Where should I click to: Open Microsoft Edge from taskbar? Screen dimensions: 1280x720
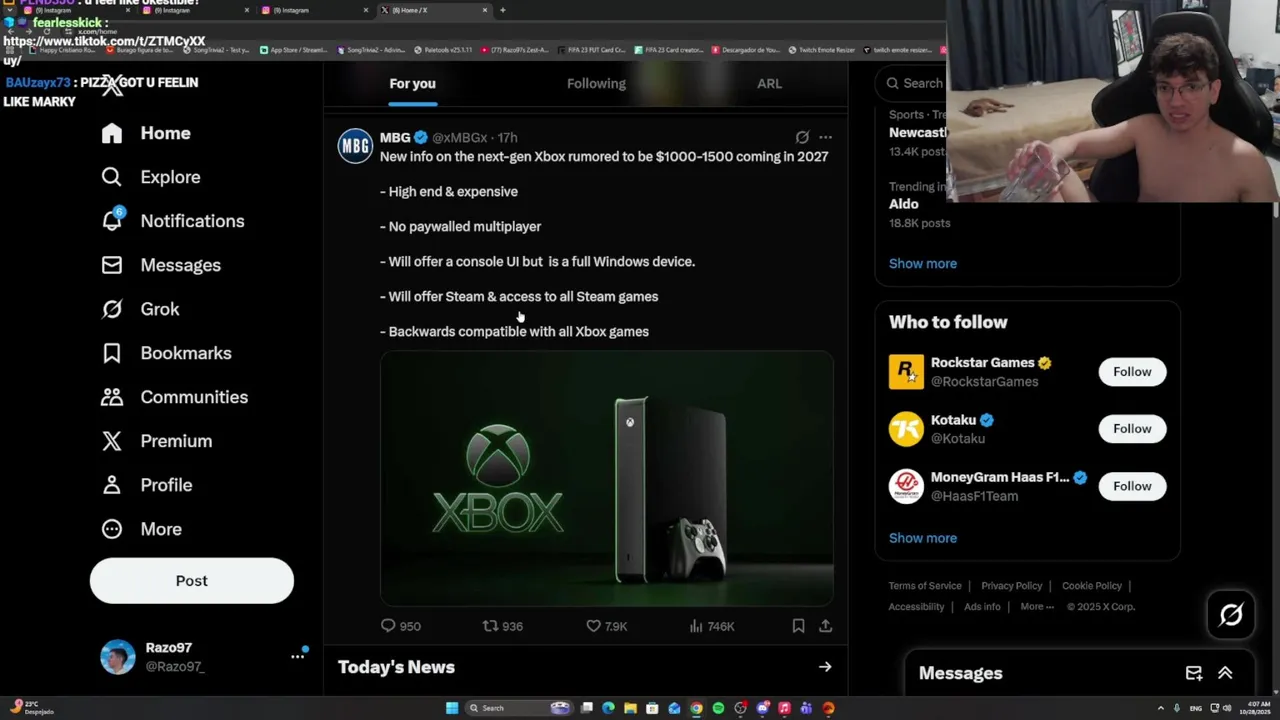pos(608,708)
